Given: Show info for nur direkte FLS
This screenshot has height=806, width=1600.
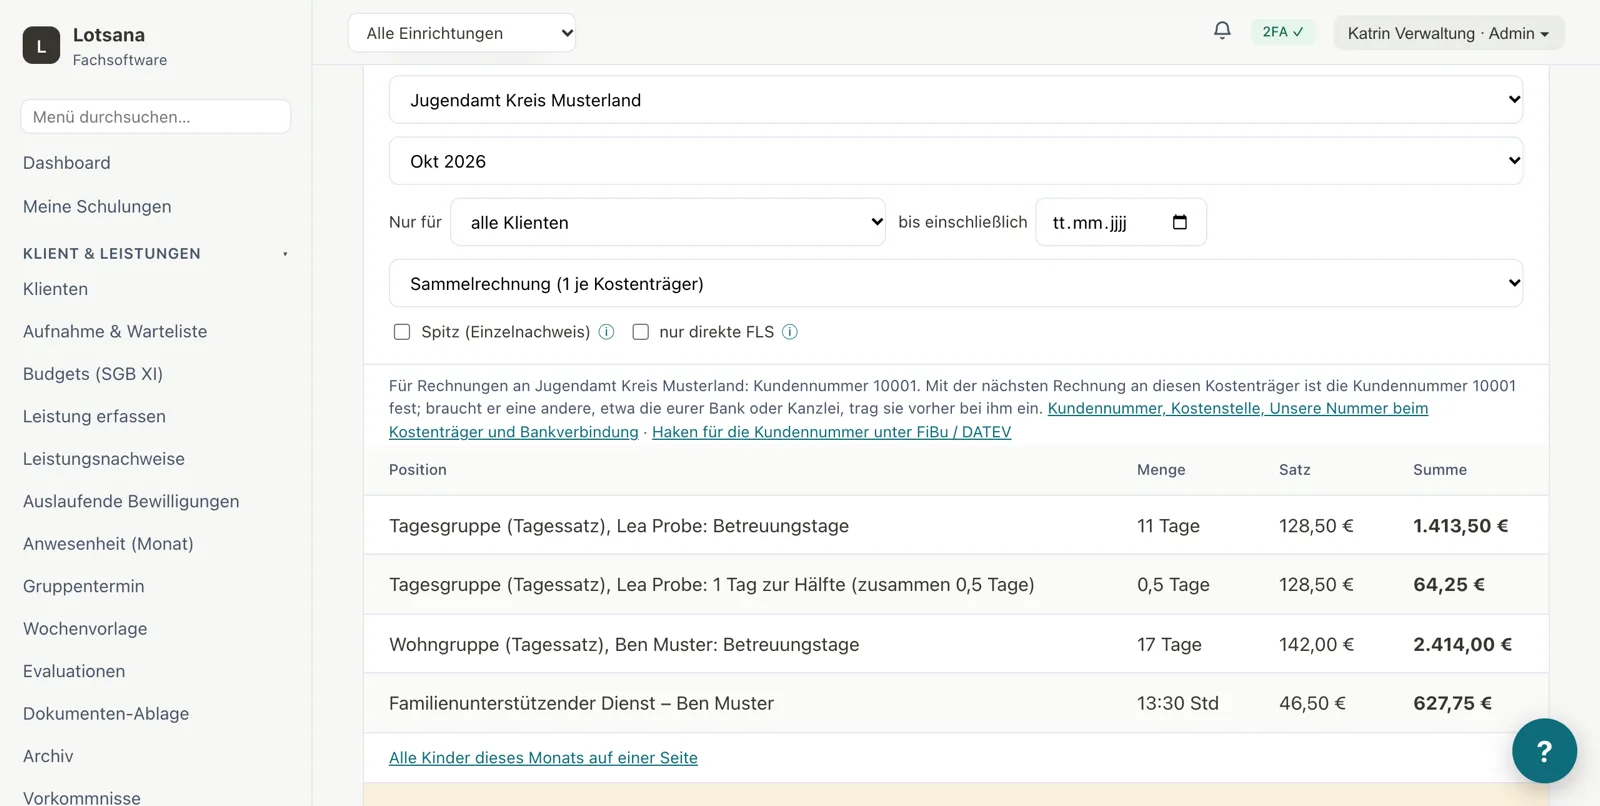Looking at the screenshot, I should 790,332.
